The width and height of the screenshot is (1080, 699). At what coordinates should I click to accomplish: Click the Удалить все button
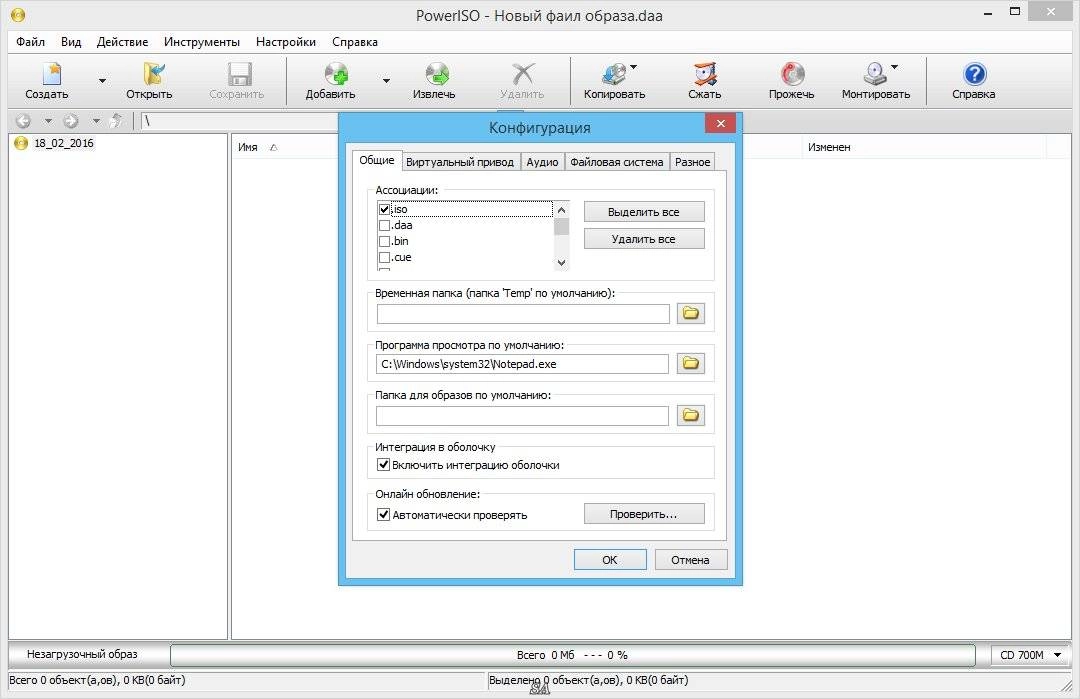tap(644, 239)
